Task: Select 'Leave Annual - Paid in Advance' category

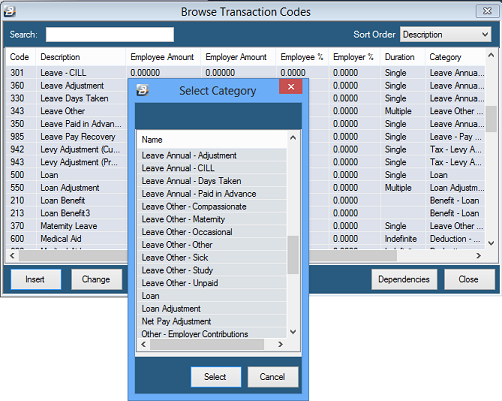Action: [x=212, y=194]
